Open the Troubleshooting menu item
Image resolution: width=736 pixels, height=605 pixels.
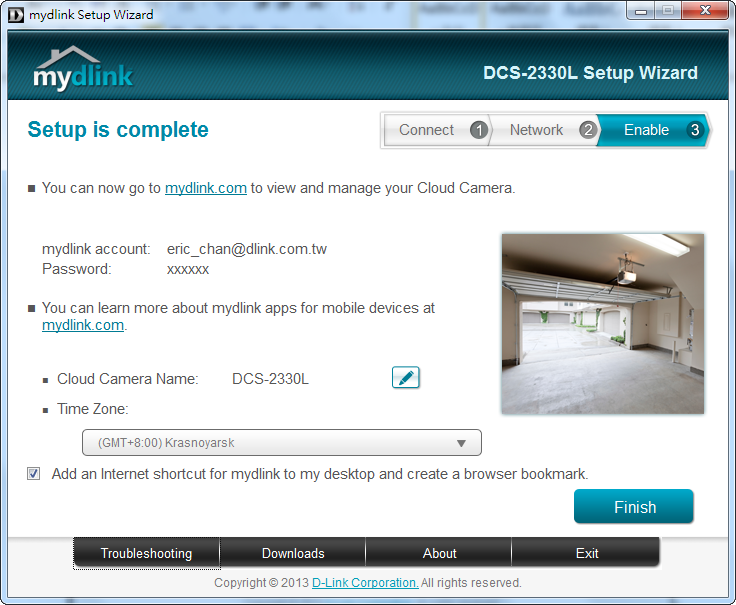click(146, 553)
